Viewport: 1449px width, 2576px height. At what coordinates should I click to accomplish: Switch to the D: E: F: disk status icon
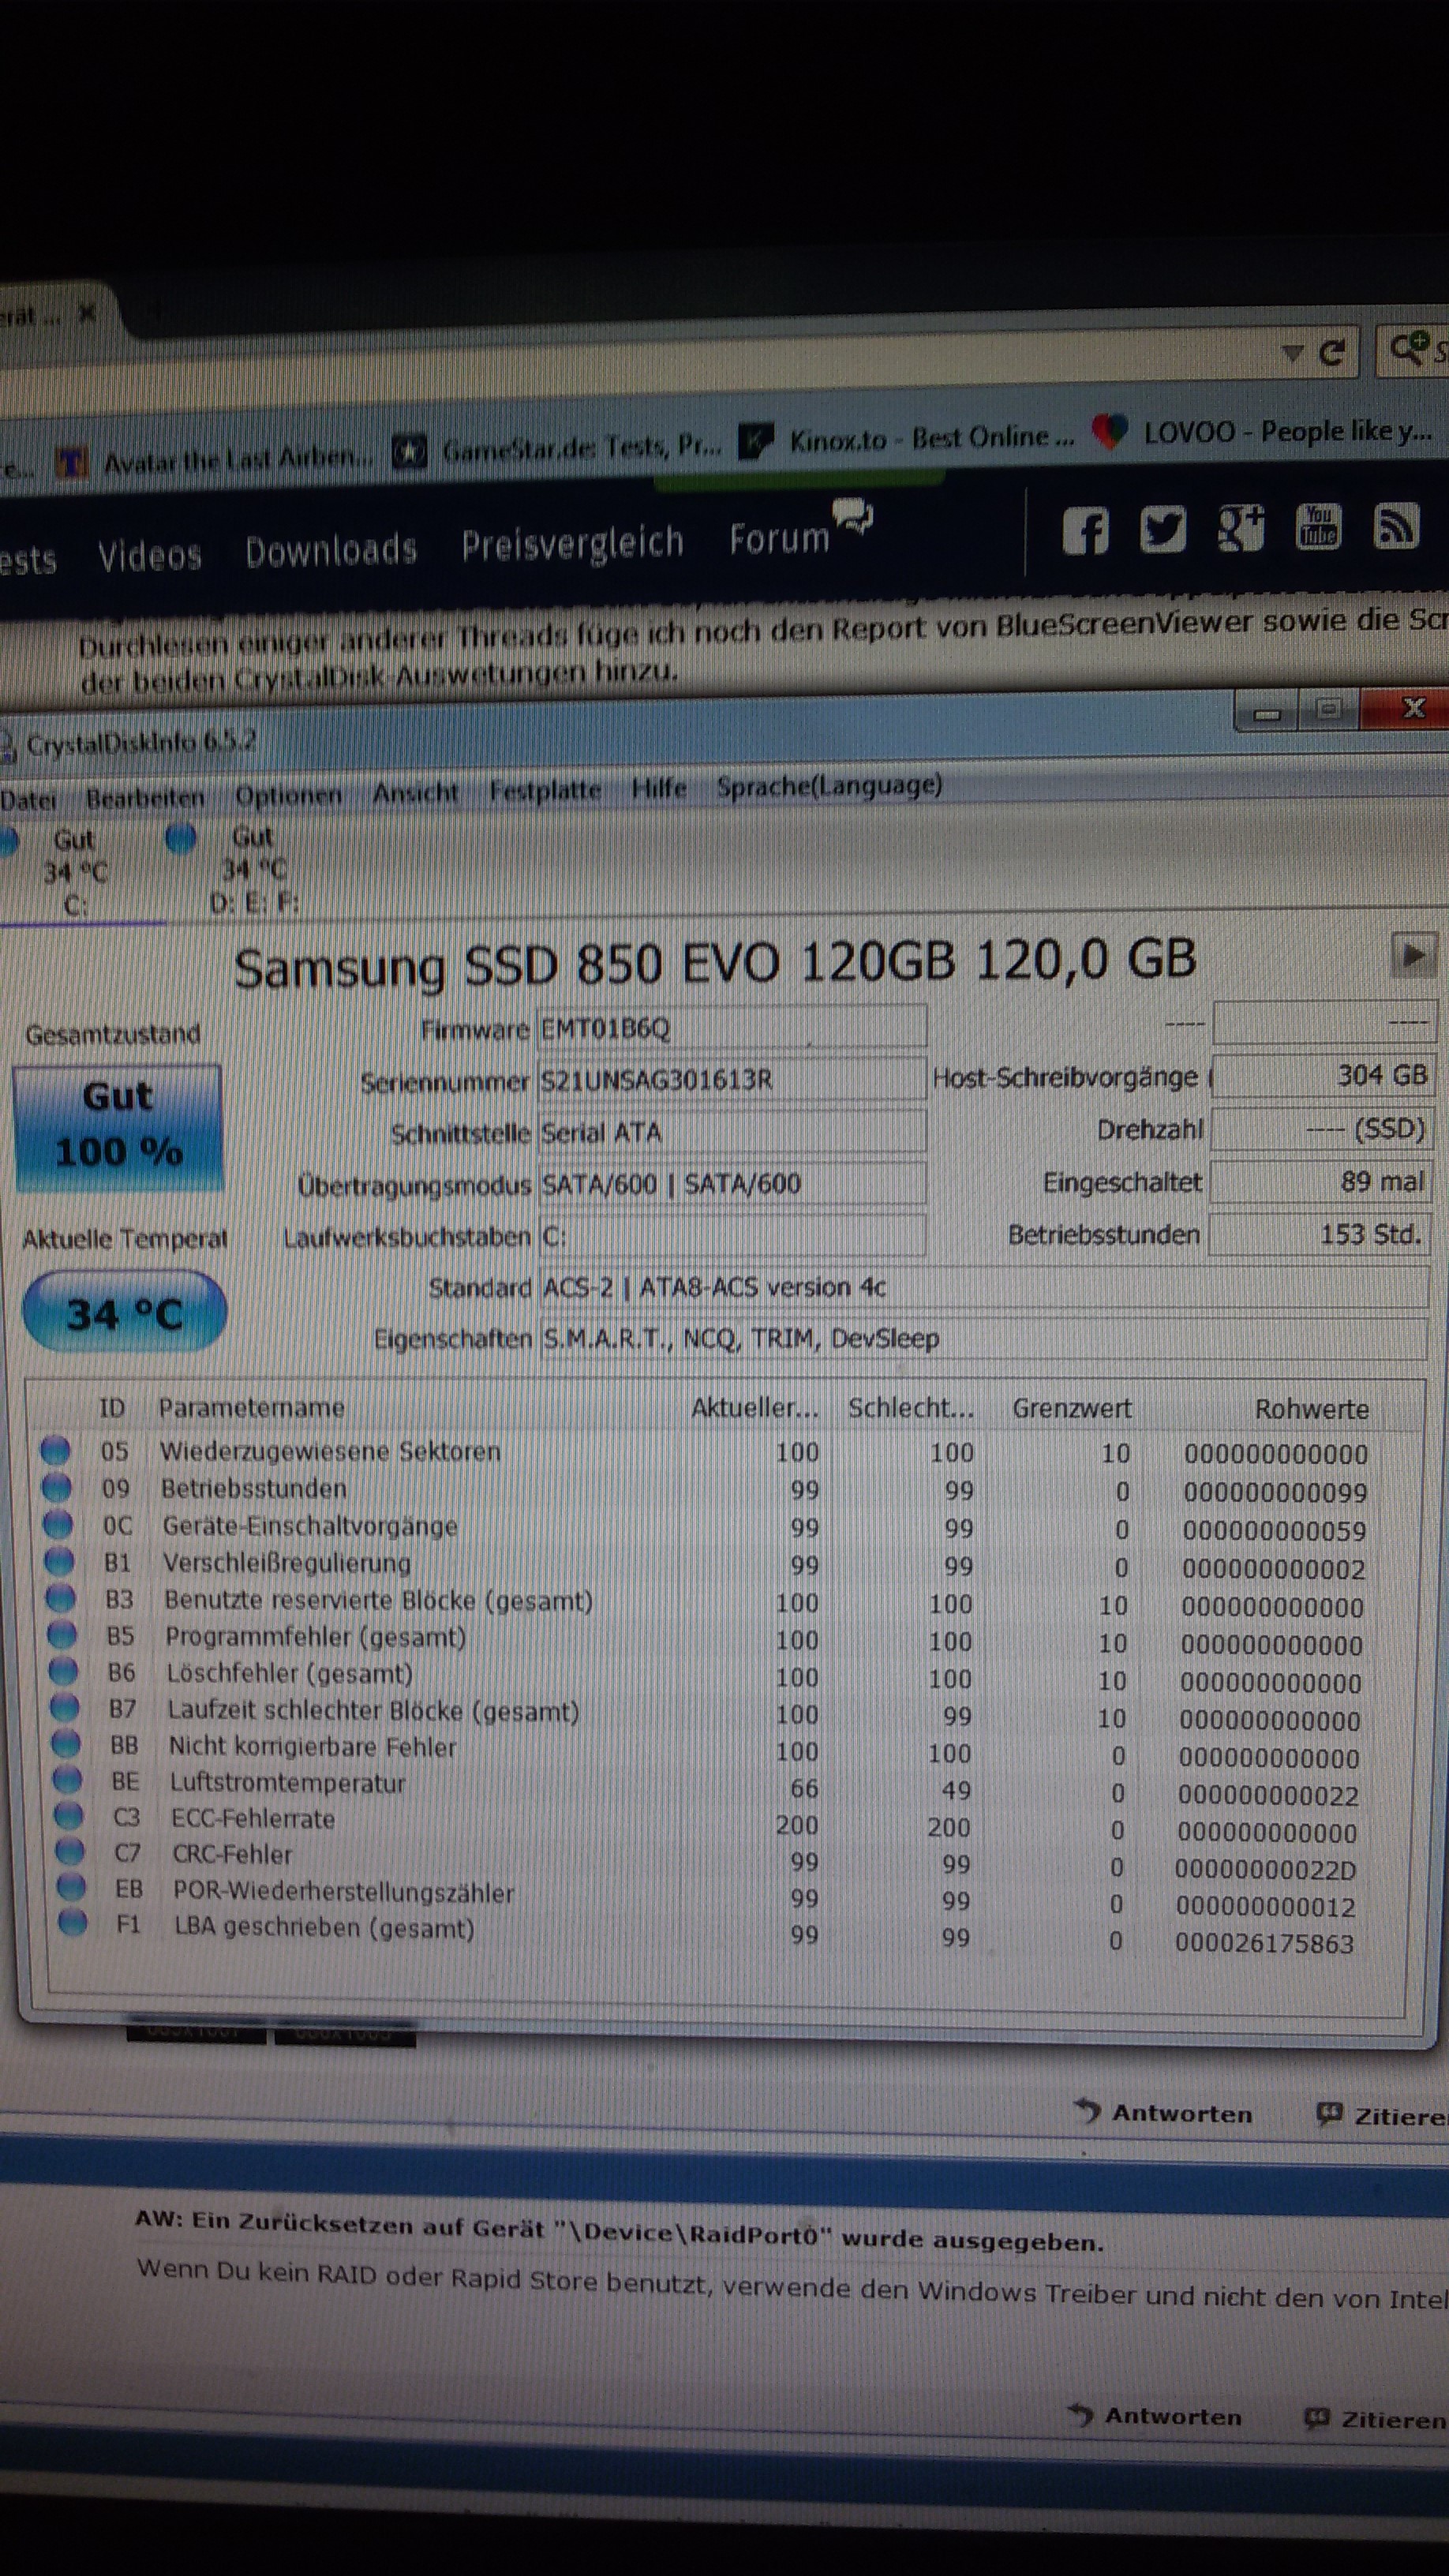point(180,840)
